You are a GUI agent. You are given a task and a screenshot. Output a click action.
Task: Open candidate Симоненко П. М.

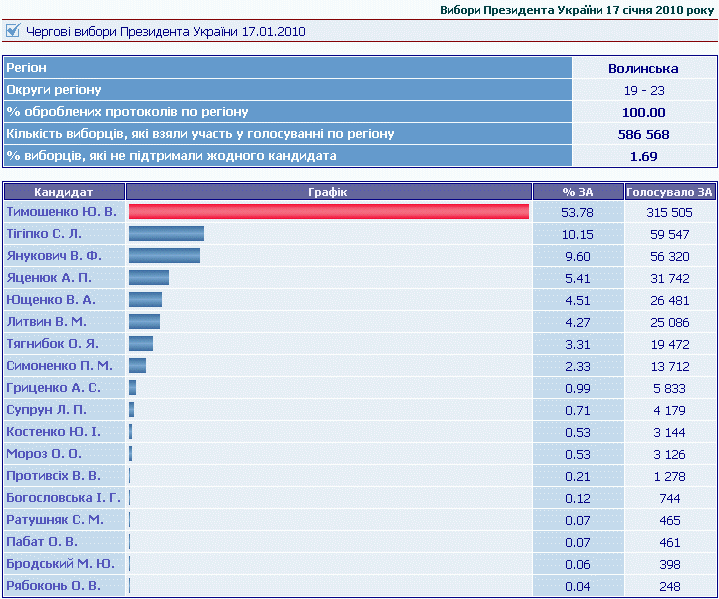point(59,365)
